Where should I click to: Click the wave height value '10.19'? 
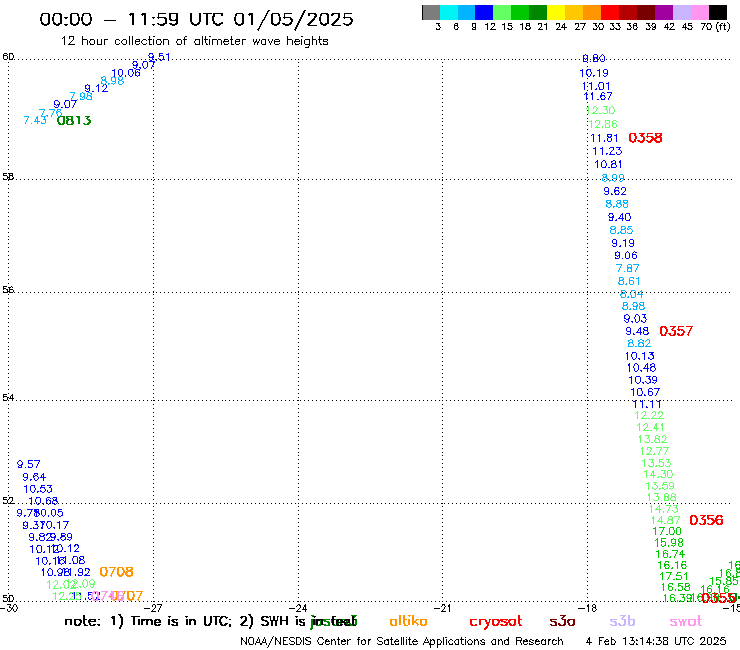(594, 73)
